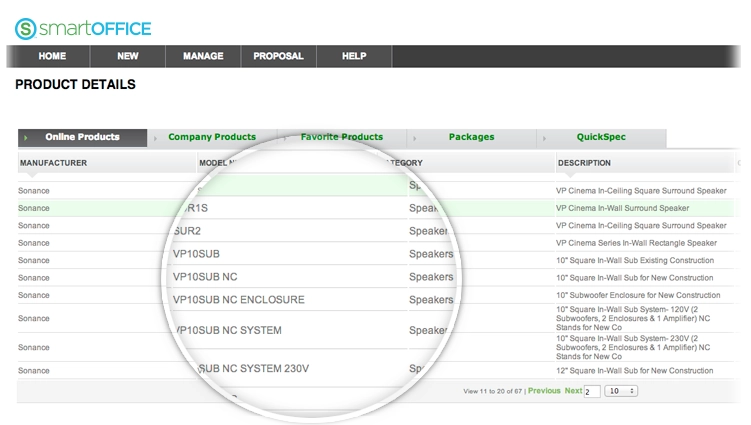Screen dimensions: 751x425
Task: Open the PROPOSAL menu
Action: coord(278,56)
